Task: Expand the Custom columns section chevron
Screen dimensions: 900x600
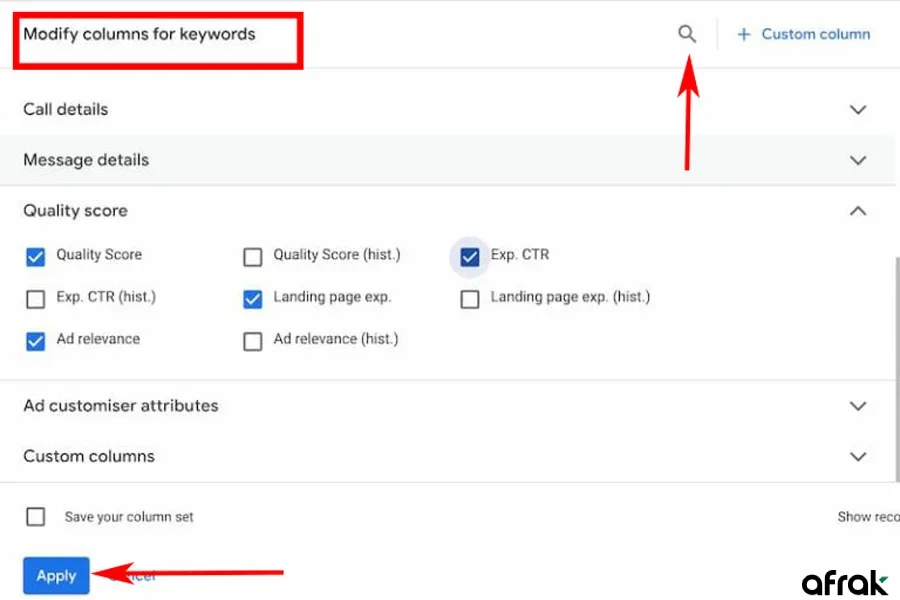Action: [857, 456]
